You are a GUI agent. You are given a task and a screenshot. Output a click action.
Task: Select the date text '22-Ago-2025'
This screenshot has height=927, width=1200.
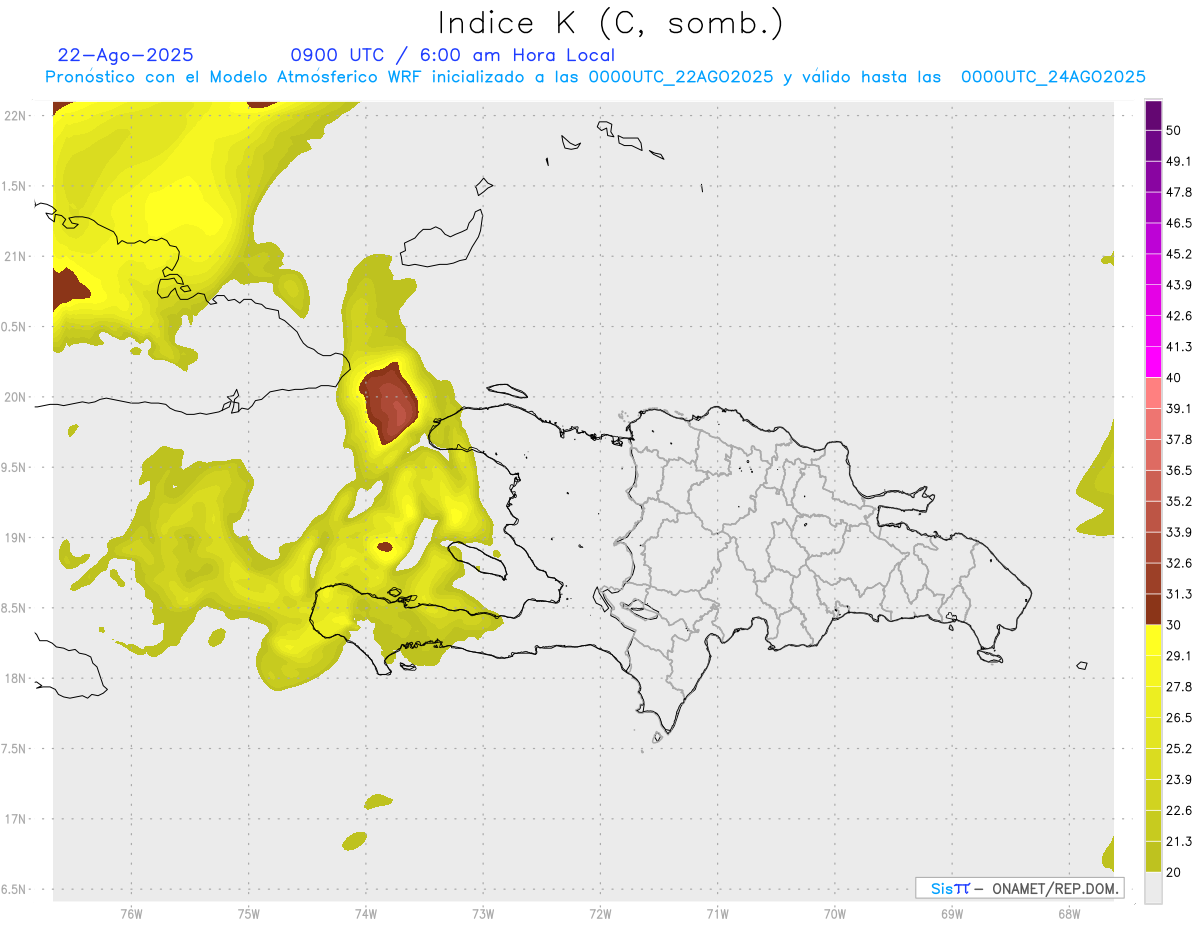125,55
